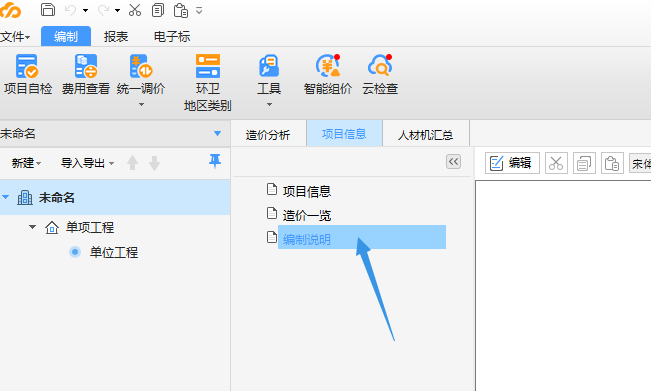Open the quick access customize dropdown

(x=199, y=10)
